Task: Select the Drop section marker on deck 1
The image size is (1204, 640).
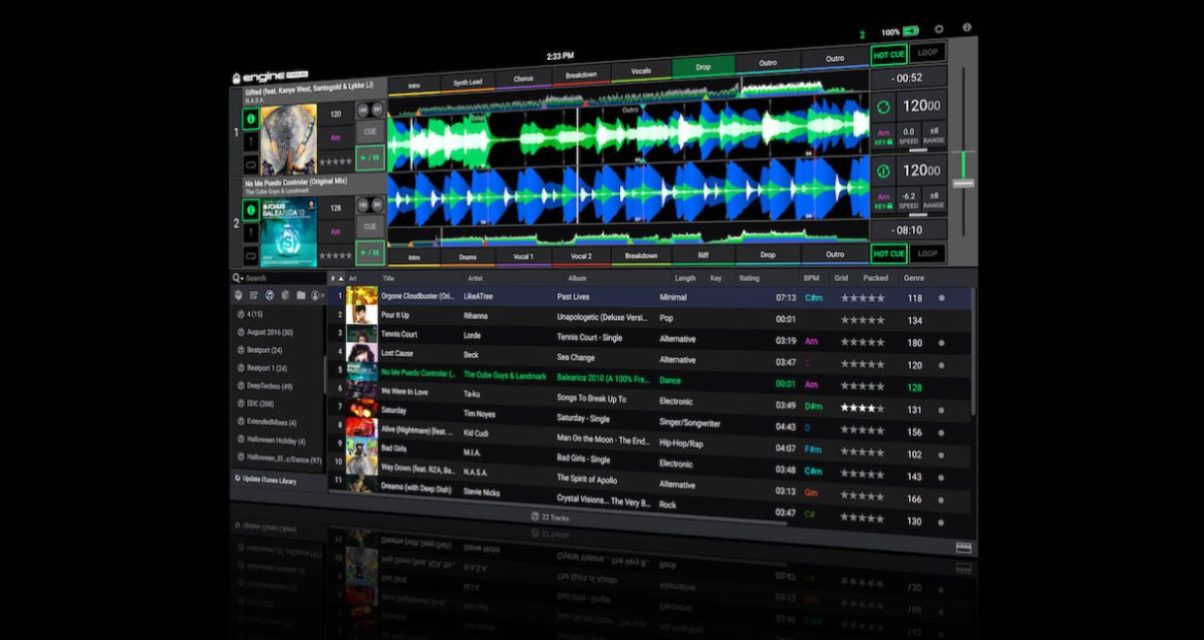Action: pos(703,65)
